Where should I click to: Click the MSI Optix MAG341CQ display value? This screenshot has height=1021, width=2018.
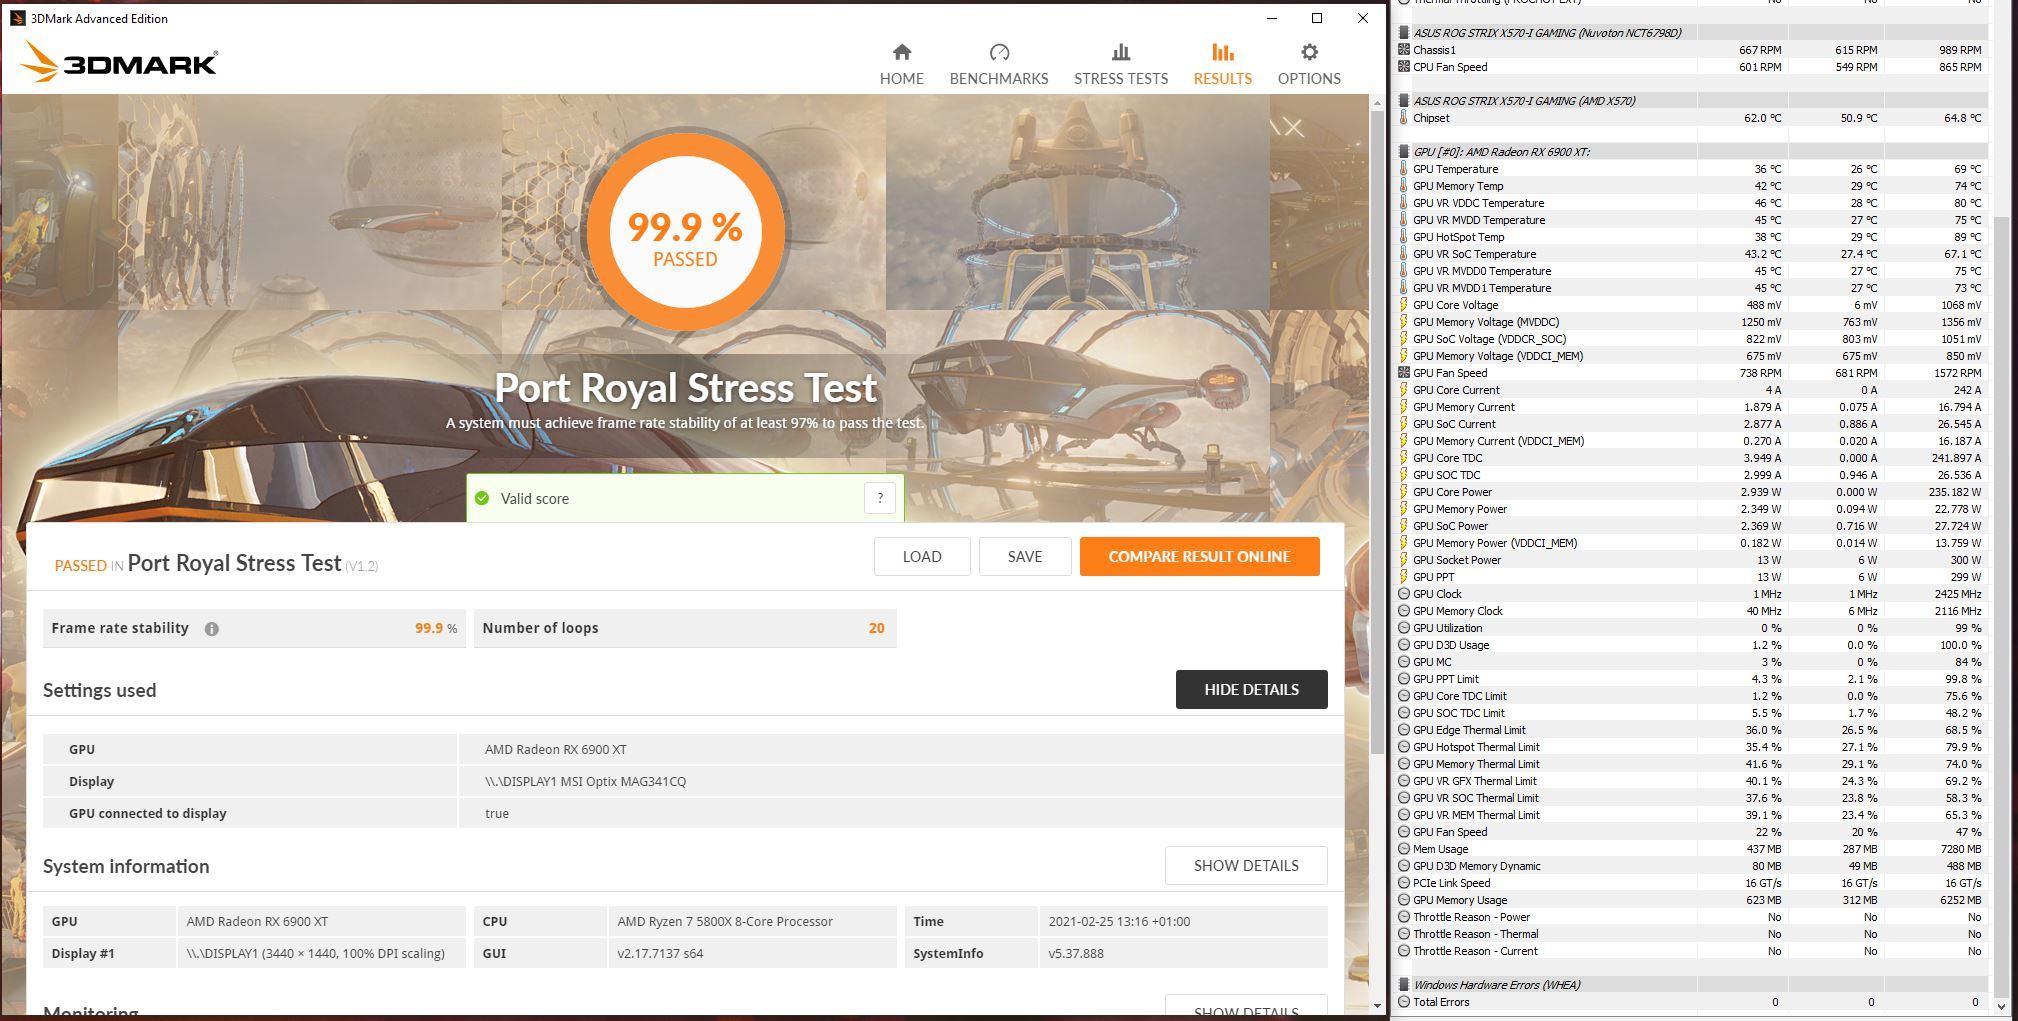(x=585, y=782)
